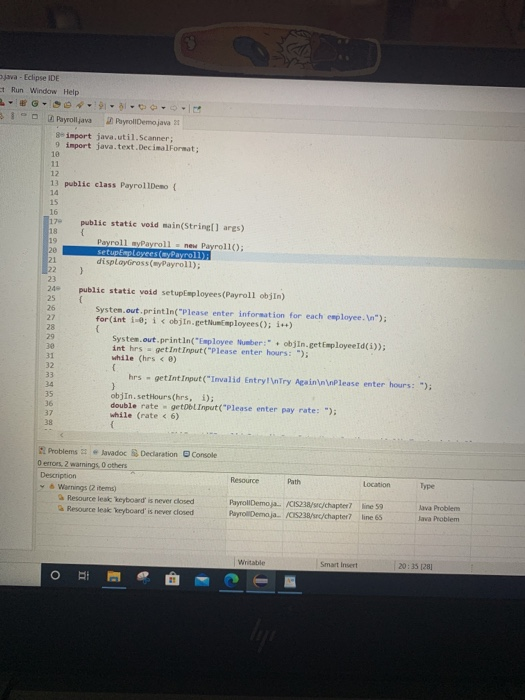
Task: Open Microsoft Store from the taskbar
Action: (x=172, y=579)
